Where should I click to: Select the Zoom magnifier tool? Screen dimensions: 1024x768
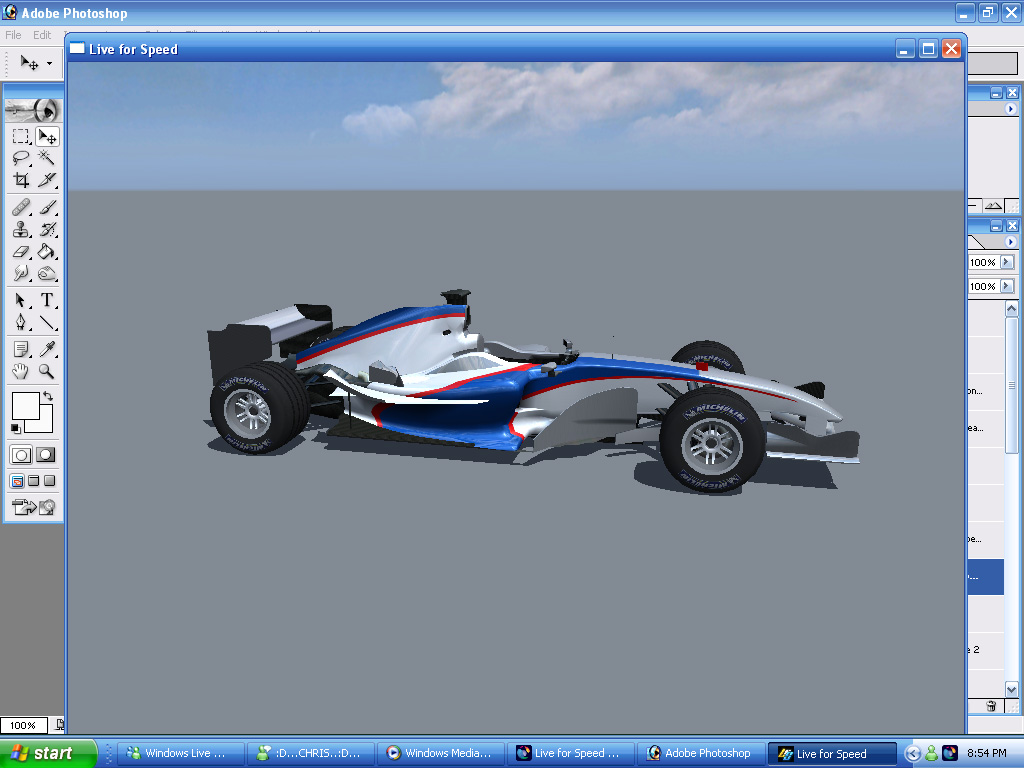point(47,371)
